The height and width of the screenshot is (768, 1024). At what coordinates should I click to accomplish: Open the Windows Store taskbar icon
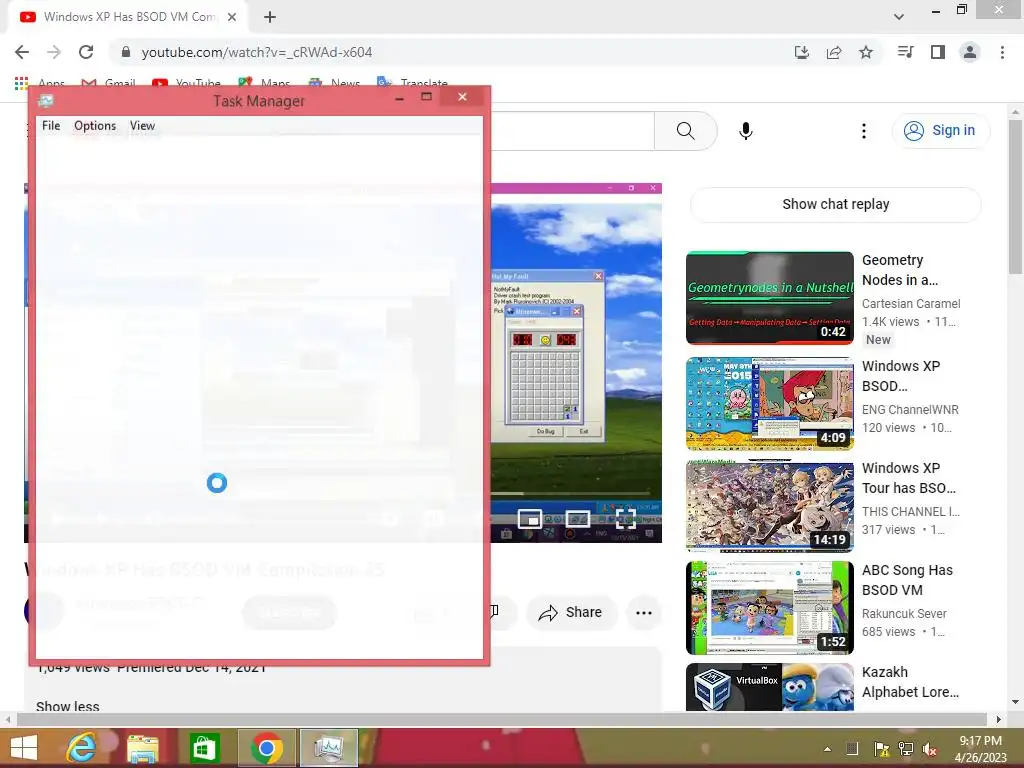204,748
